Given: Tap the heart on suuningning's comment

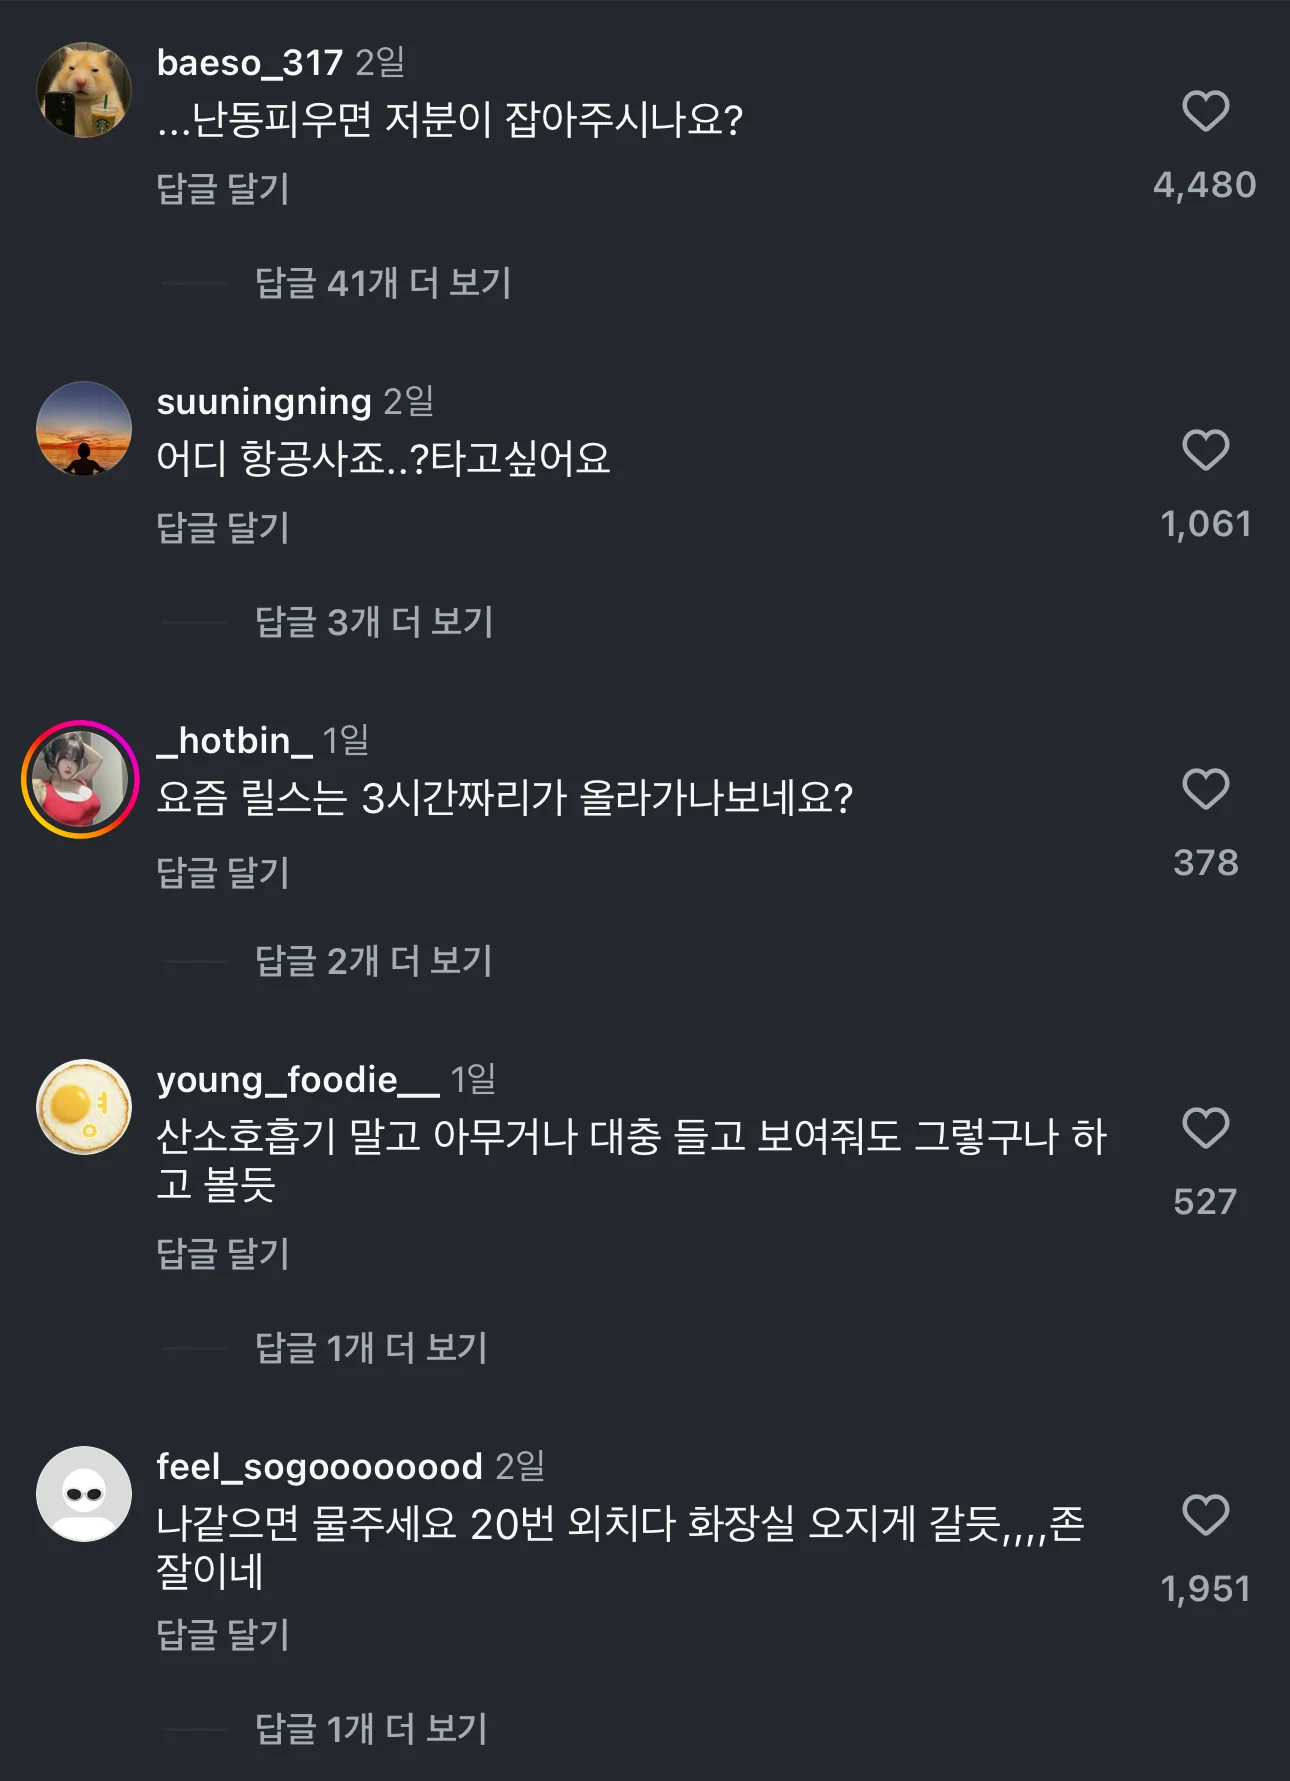Looking at the screenshot, I should (x=1205, y=450).
